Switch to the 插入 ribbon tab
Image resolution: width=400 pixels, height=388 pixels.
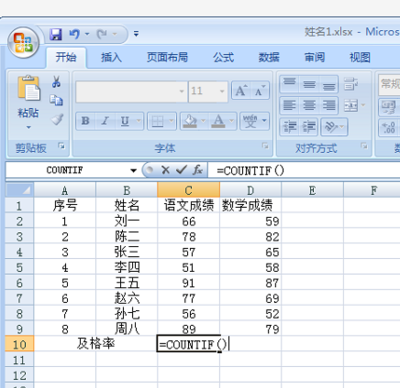pyautogui.click(x=111, y=57)
